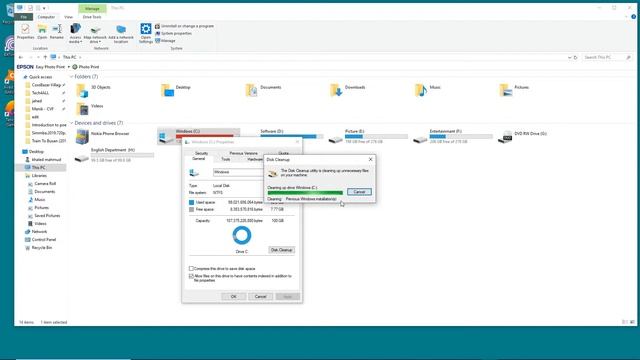Switch to the Previous Versions tab

point(243,153)
